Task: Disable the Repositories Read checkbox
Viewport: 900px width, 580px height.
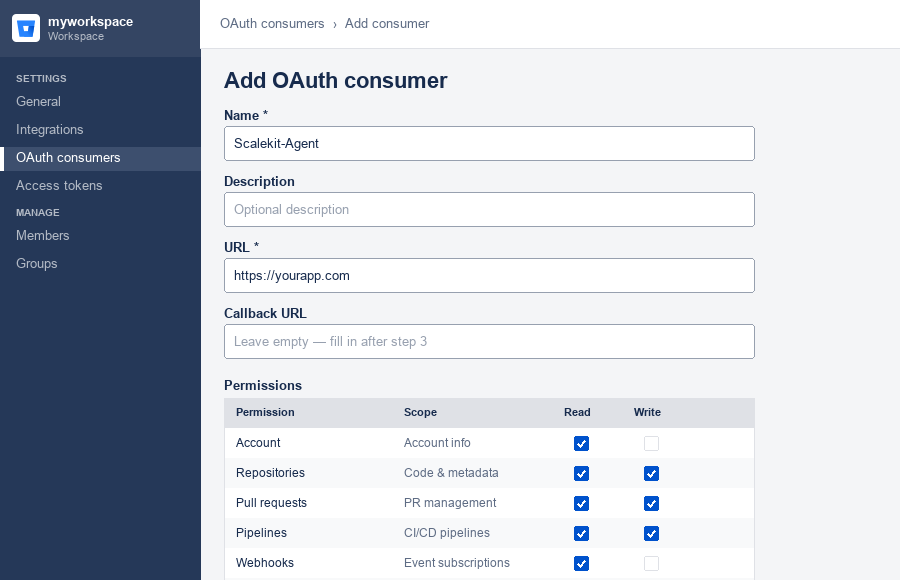Action: click(x=581, y=473)
